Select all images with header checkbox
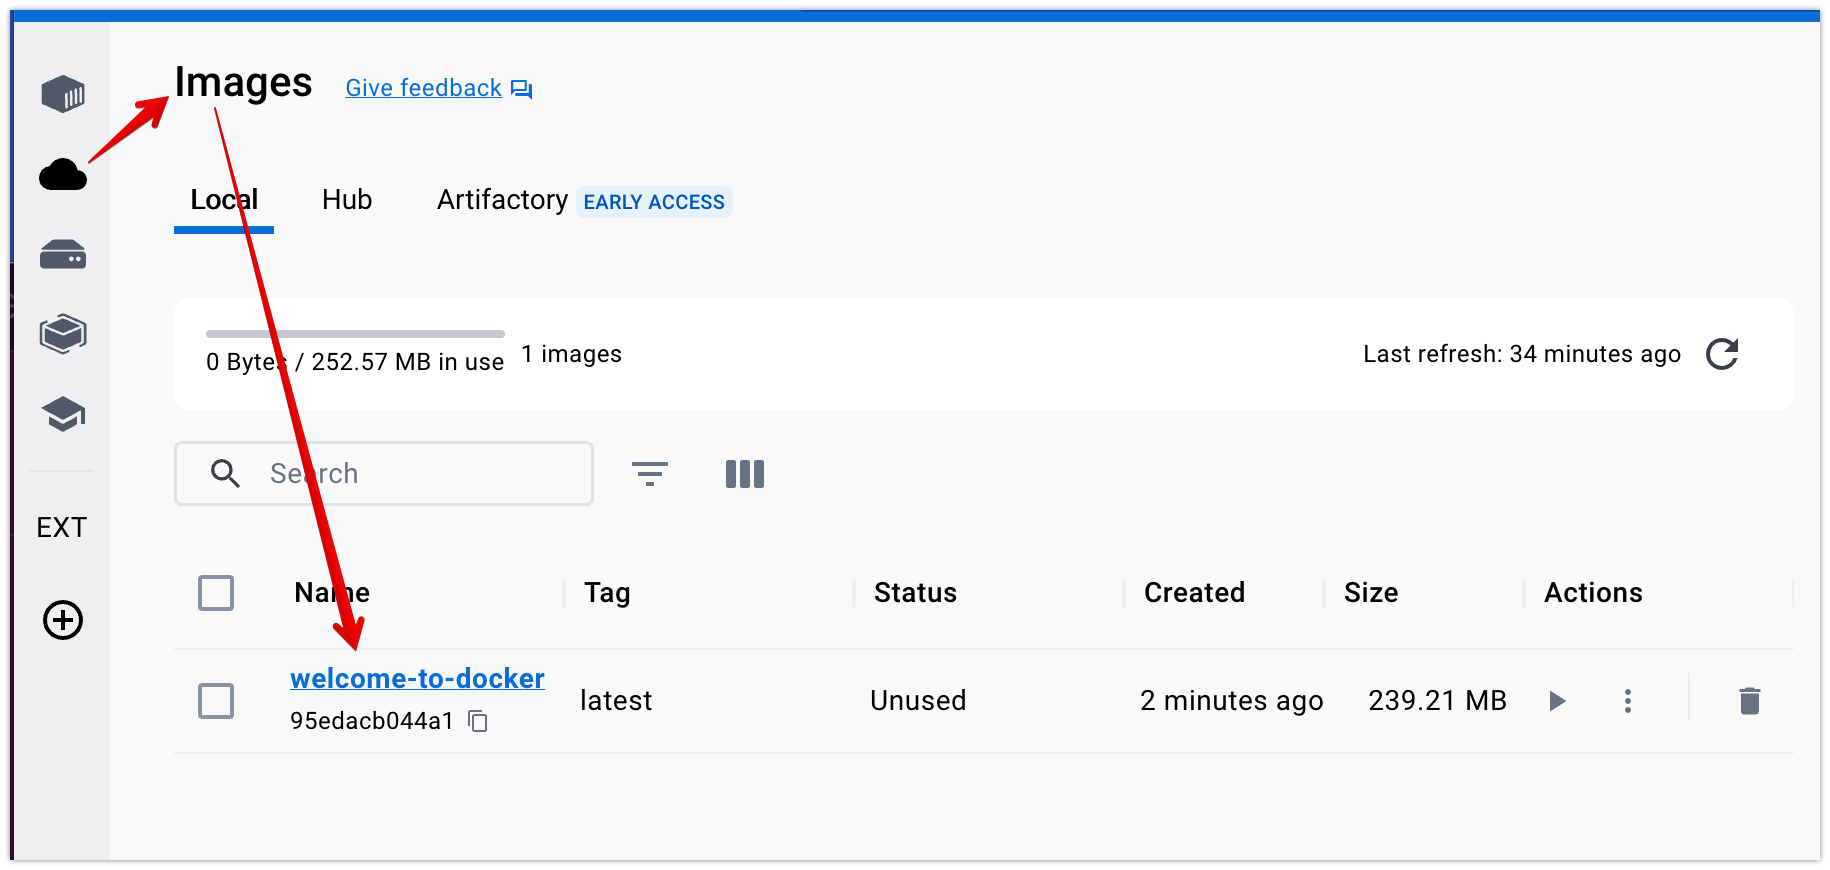This screenshot has height=870, width=1830. 216,593
